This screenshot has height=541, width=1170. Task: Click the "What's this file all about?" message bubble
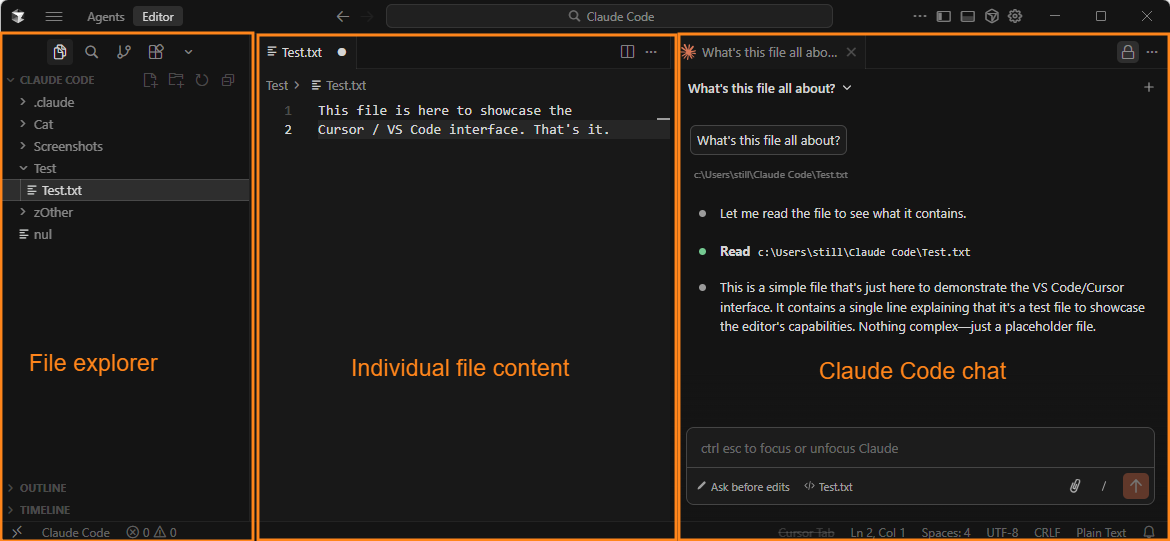tap(769, 140)
